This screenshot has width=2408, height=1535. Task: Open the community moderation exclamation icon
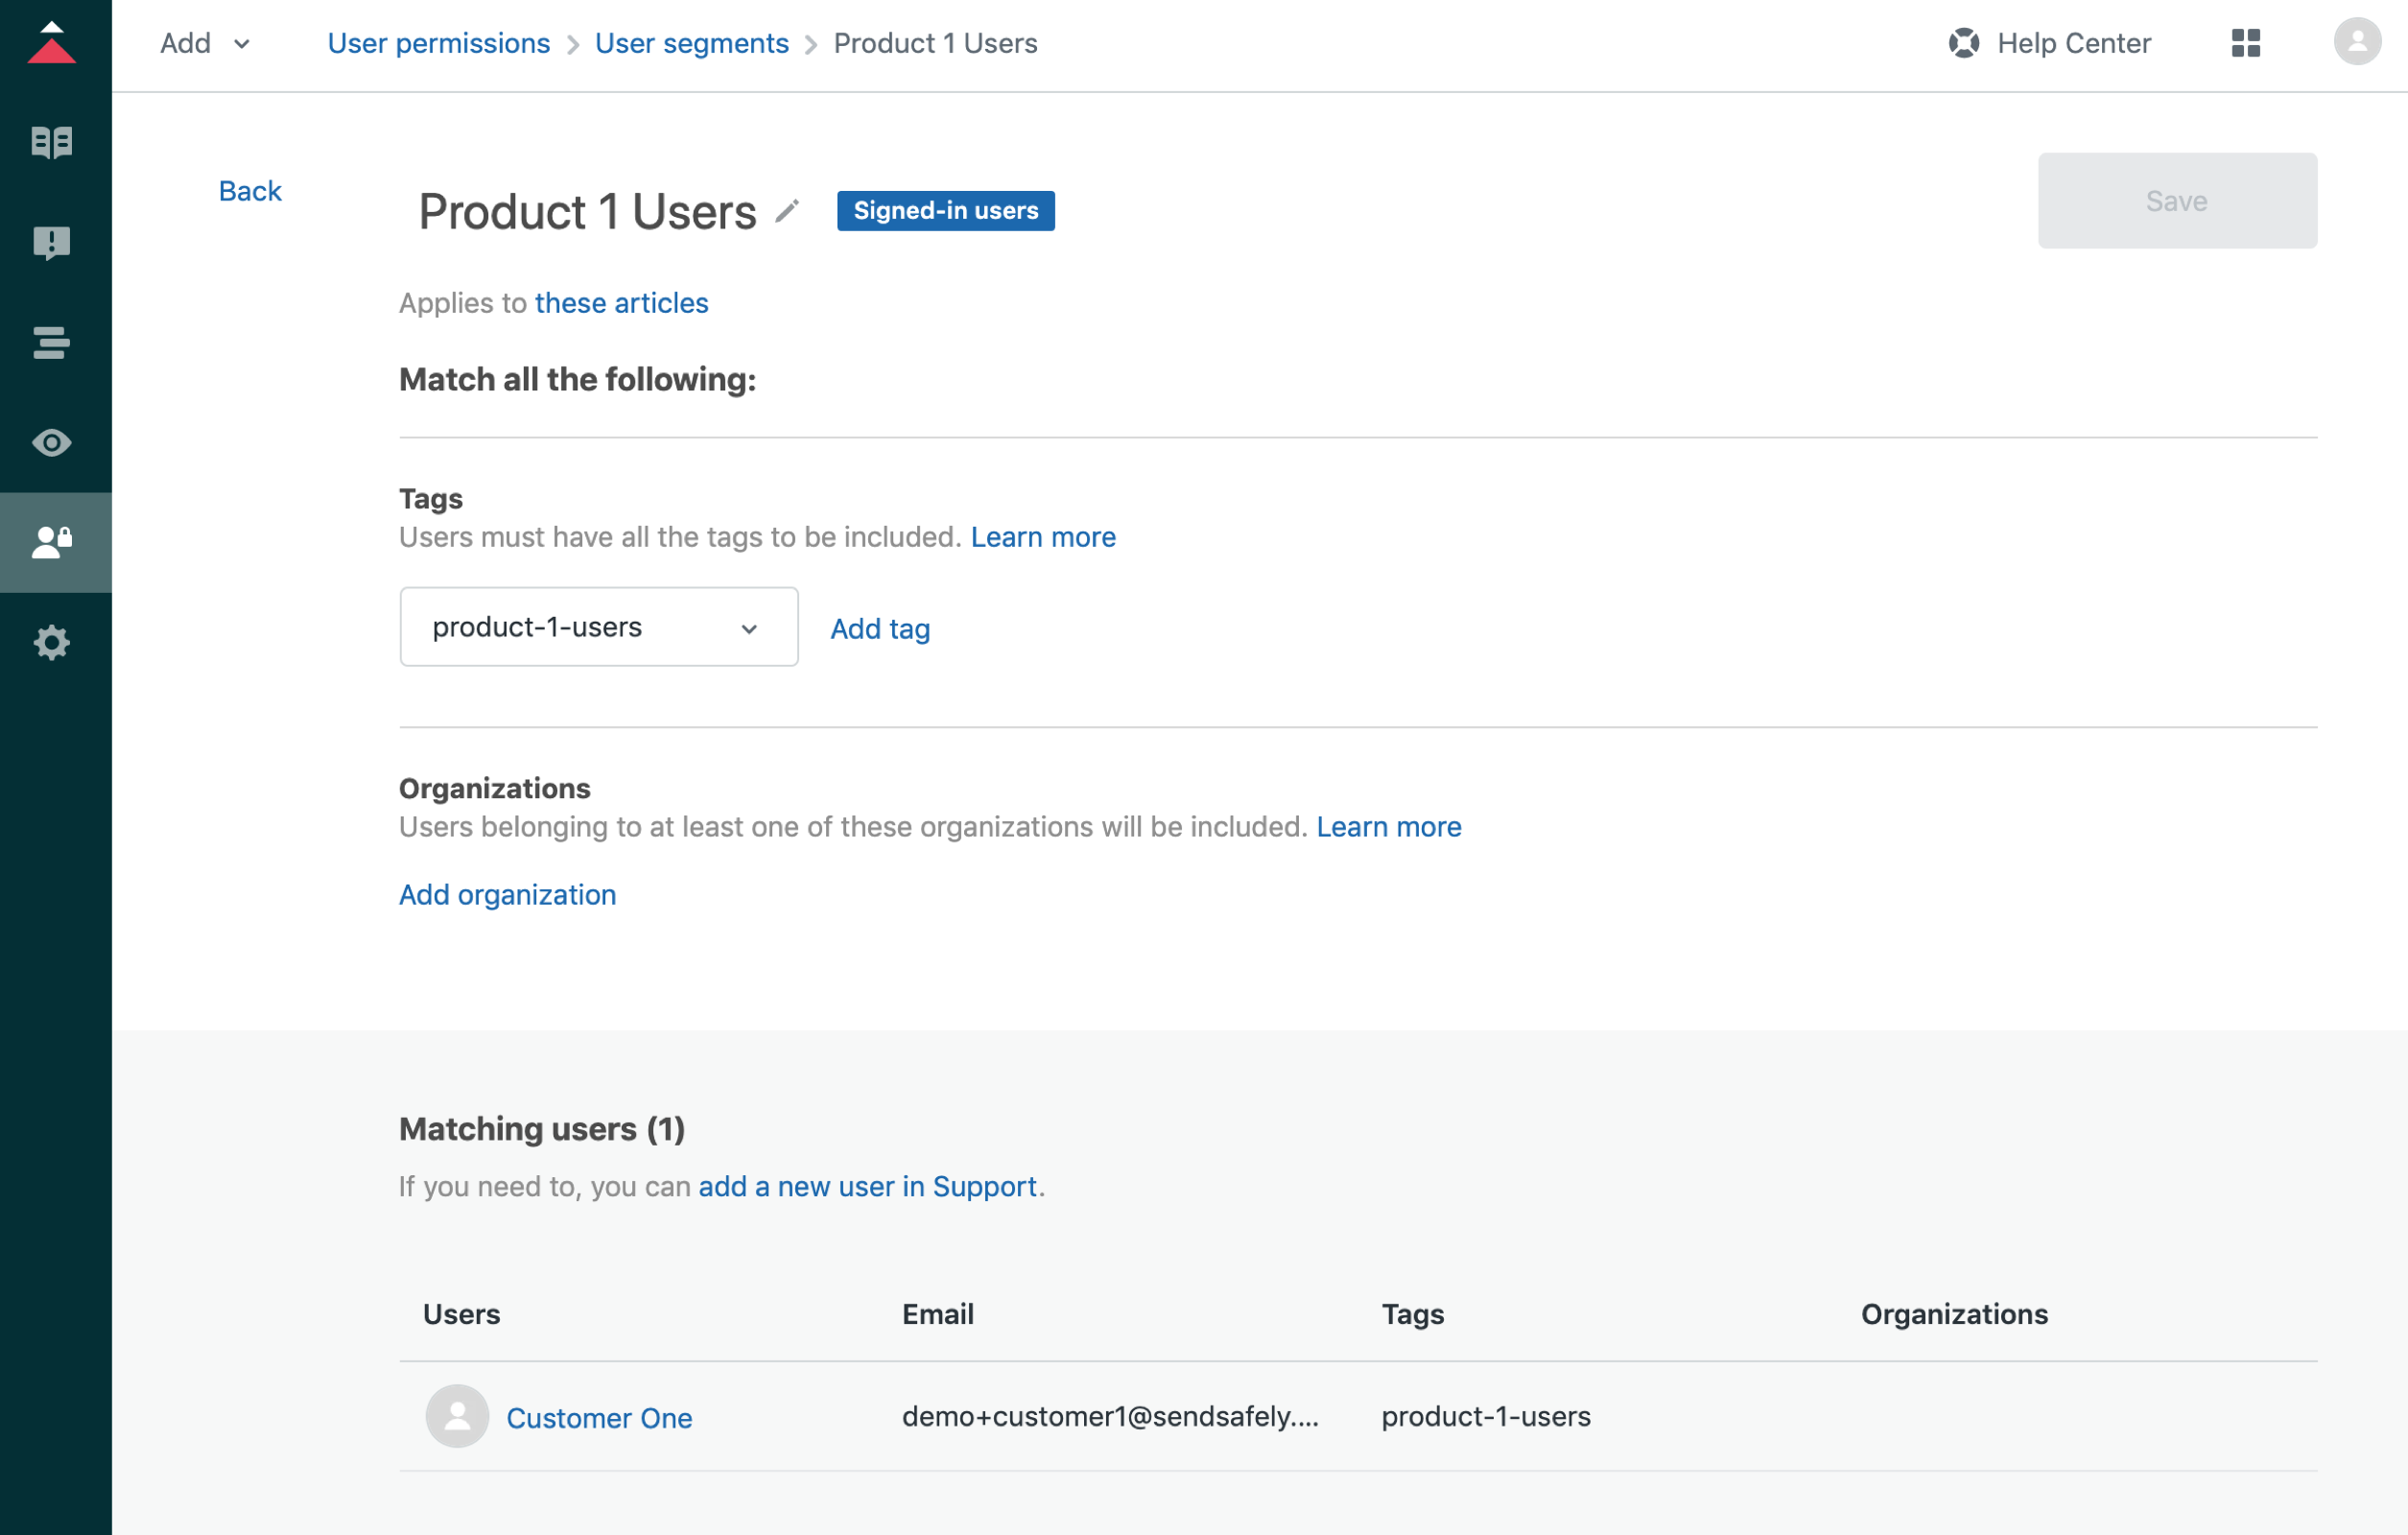tap(52, 242)
